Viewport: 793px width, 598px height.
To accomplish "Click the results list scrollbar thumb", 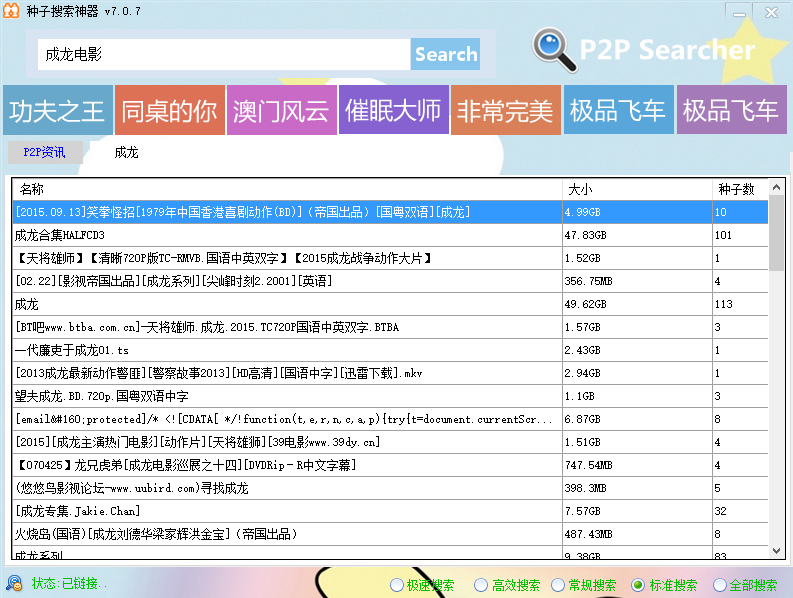I will pos(776,234).
